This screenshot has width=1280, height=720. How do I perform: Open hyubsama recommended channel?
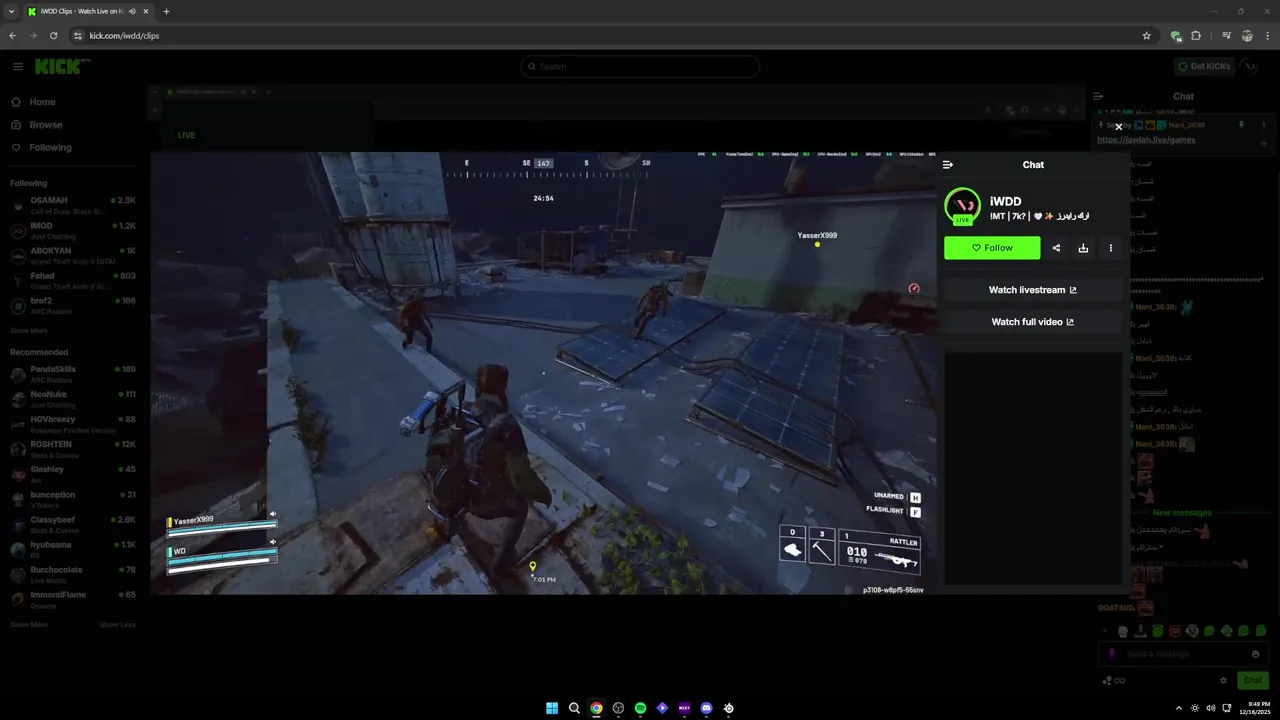[72, 549]
